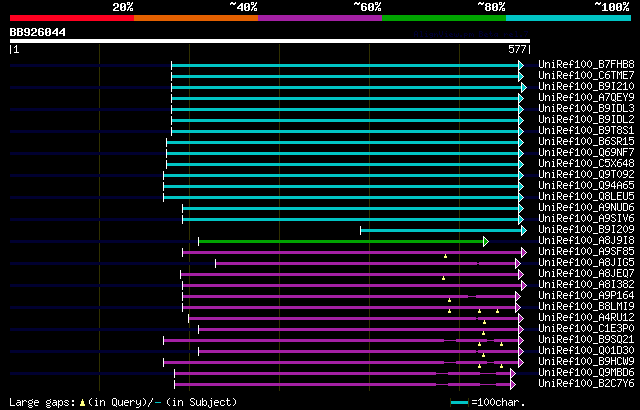This screenshot has width=640, height=410.
Task: Select the UniRef100_B8LMI9 label
Action: tap(586, 307)
